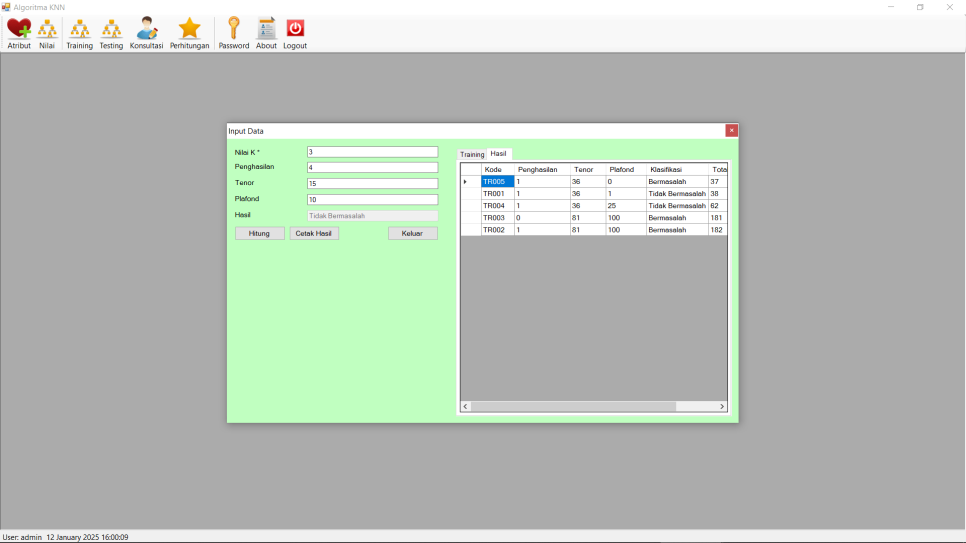The image size is (966, 543).
Task: Click the Cetak Hasil button
Action: (314, 233)
